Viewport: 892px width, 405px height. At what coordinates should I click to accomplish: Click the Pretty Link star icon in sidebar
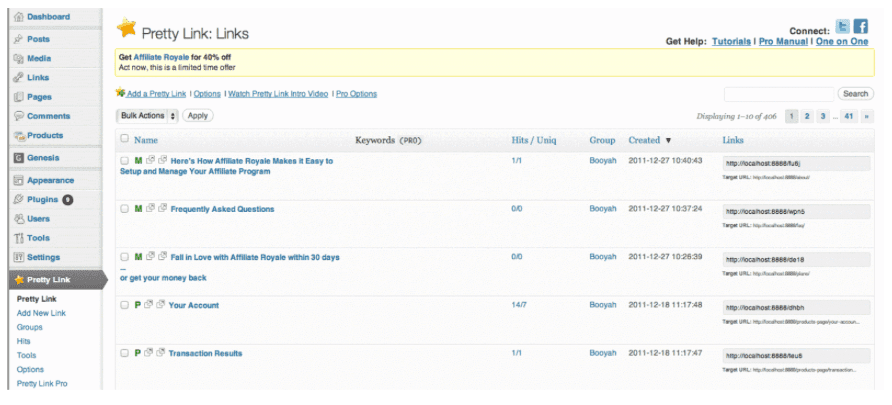click(x=17, y=280)
